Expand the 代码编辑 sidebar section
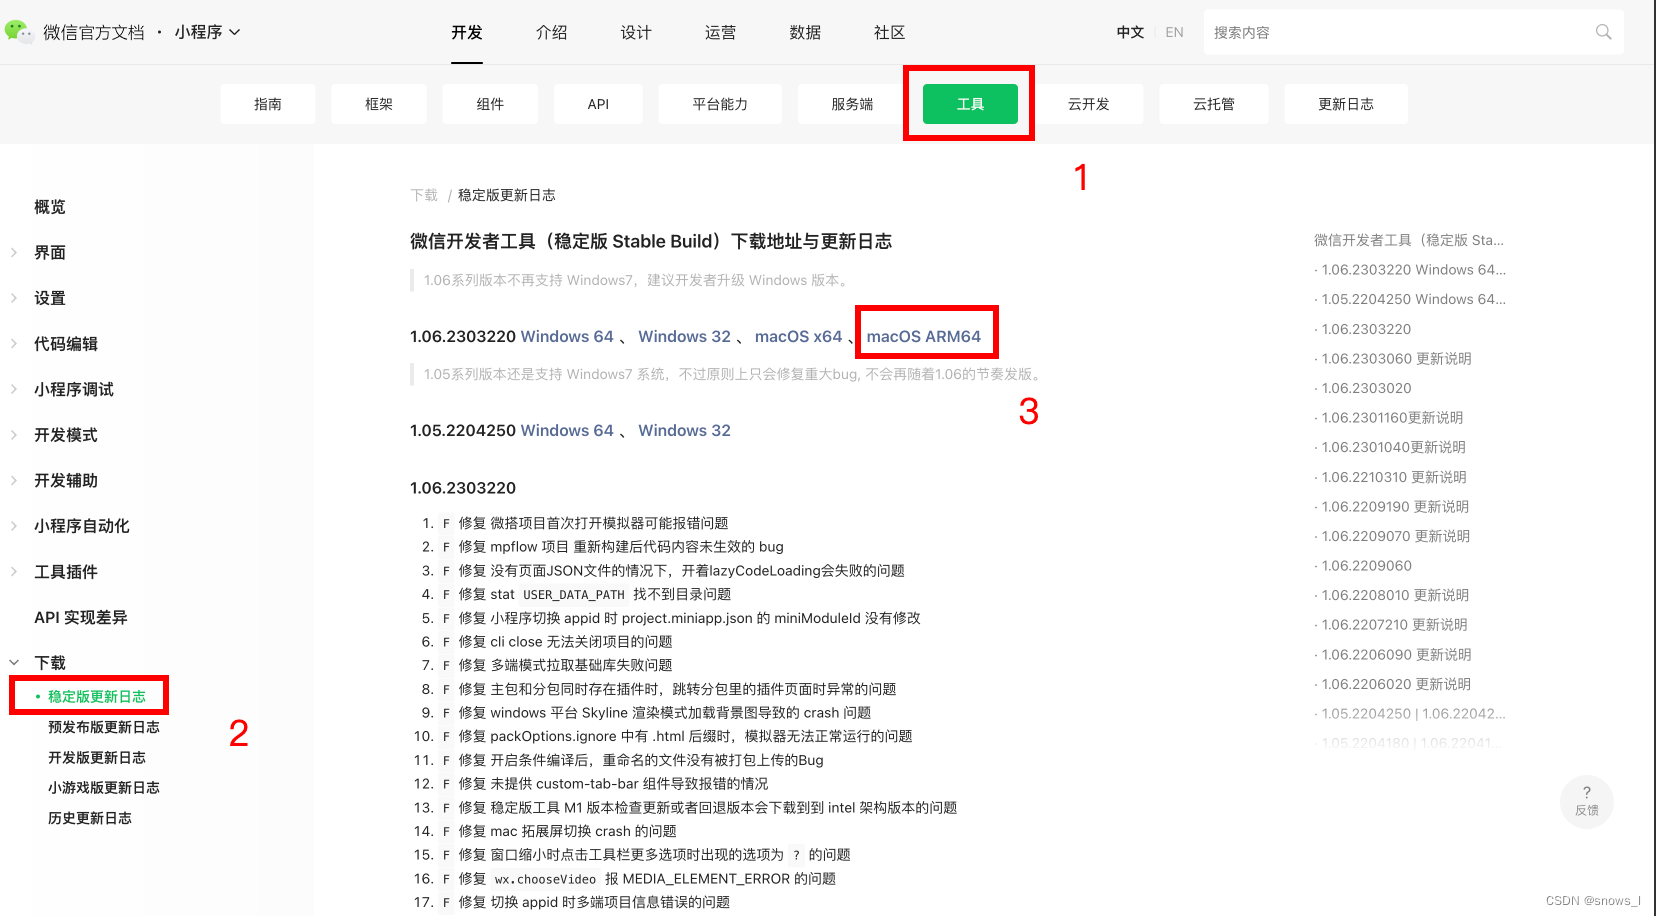The image size is (1656, 916). (14, 344)
